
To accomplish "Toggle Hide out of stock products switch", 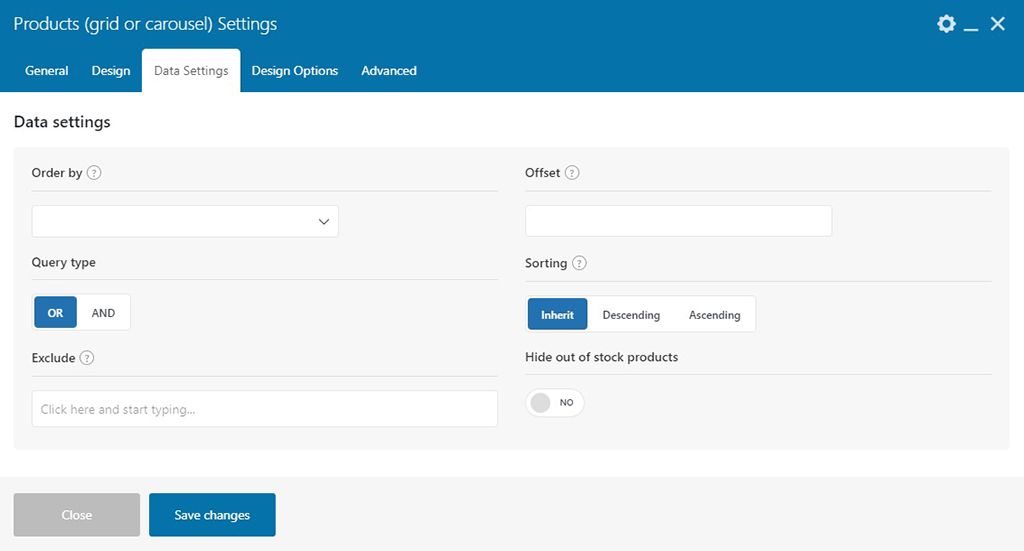I will point(554,402).
